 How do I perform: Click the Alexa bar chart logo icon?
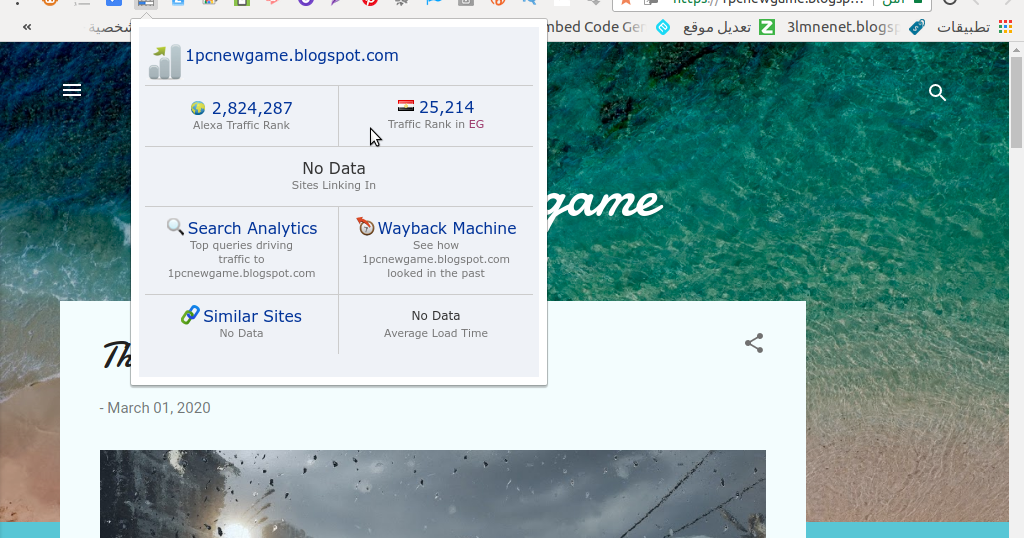(x=165, y=62)
